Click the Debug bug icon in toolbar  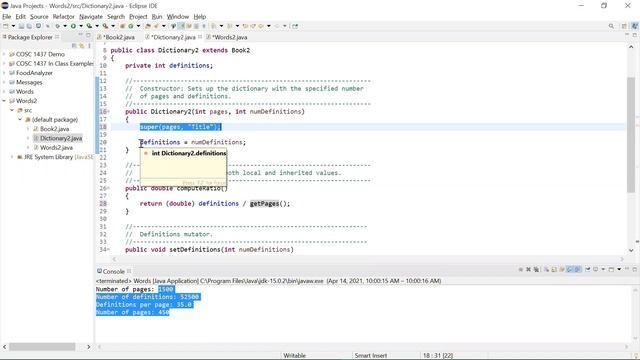click(x=58, y=26)
